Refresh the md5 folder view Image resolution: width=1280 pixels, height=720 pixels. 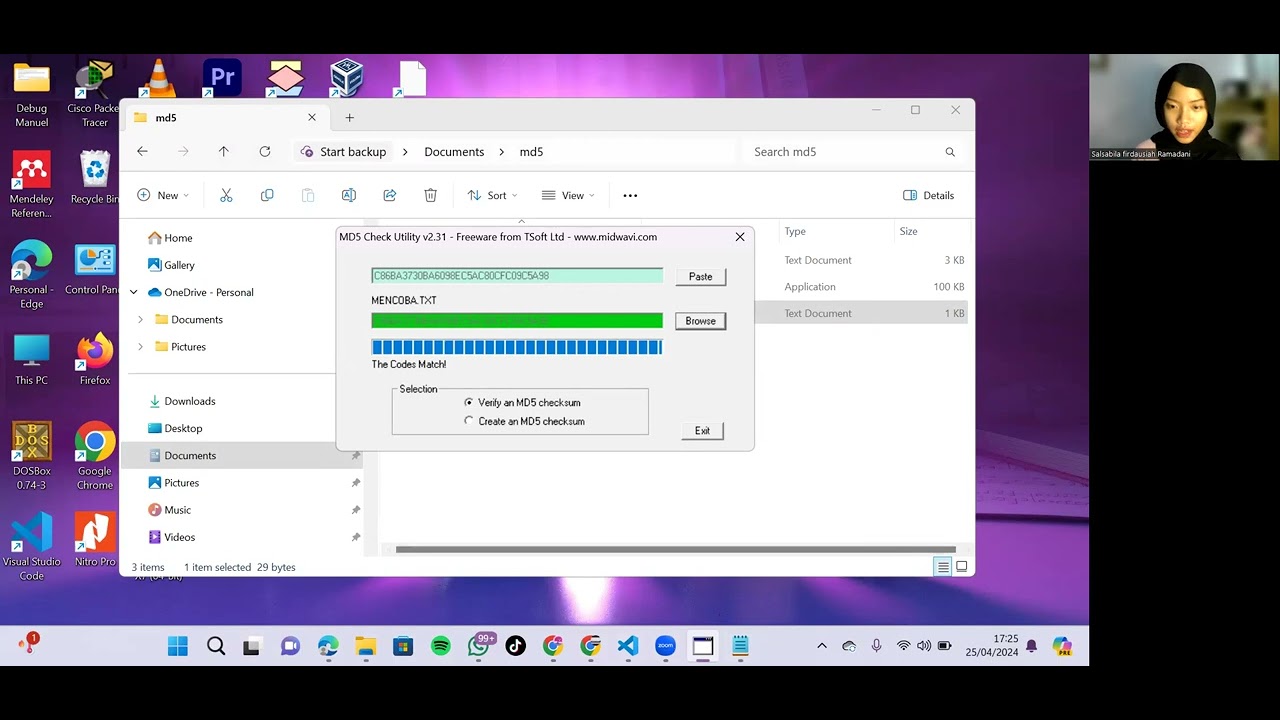click(265, 152)
